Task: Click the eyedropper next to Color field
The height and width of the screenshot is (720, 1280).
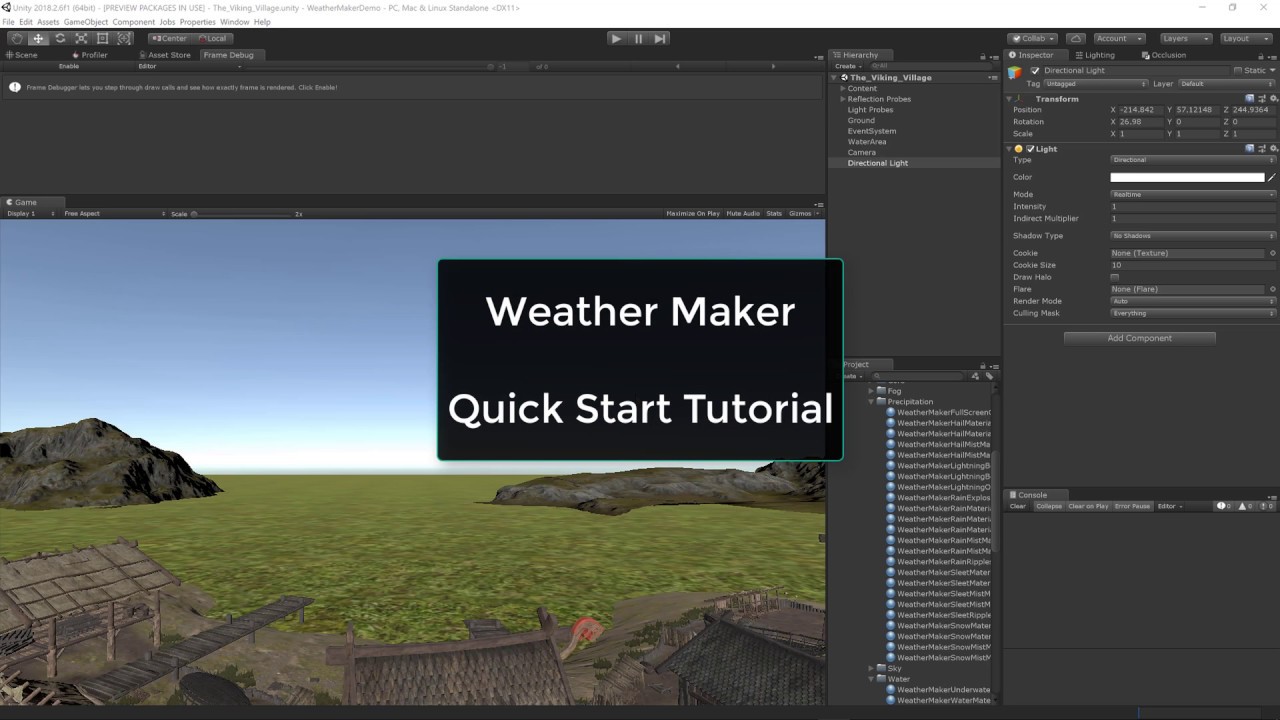Action: click(1272, 177)
